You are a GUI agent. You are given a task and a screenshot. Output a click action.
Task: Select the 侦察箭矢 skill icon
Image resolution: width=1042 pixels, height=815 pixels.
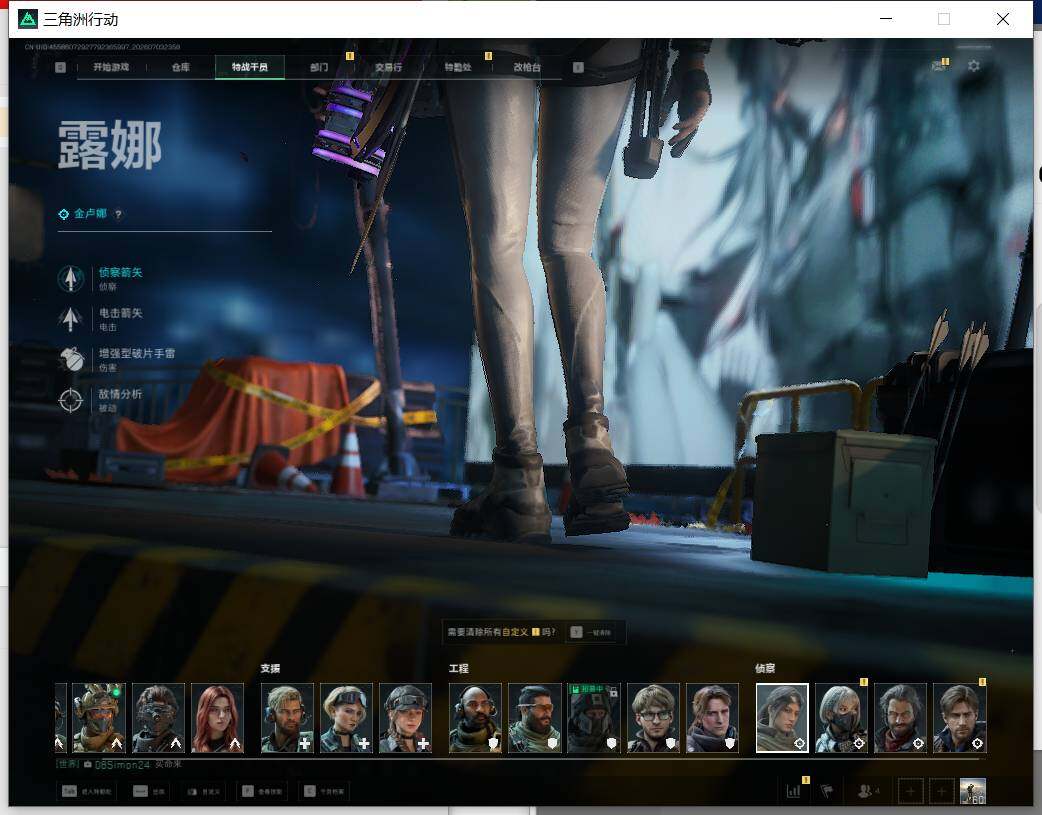coord(70,279)
